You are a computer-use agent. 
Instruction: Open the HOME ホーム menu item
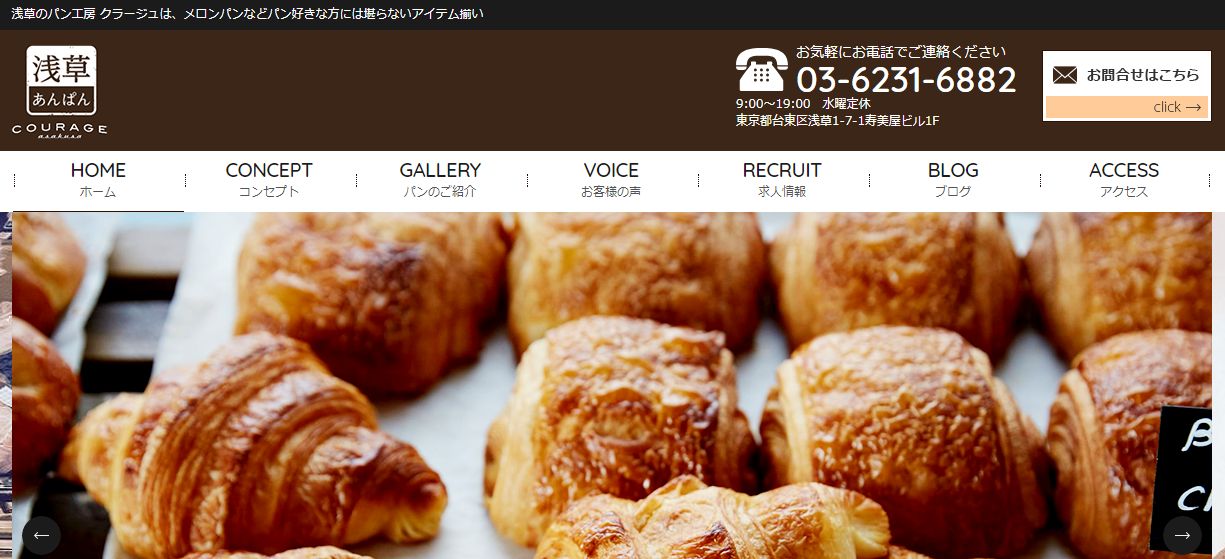click(x=98, y=181)
